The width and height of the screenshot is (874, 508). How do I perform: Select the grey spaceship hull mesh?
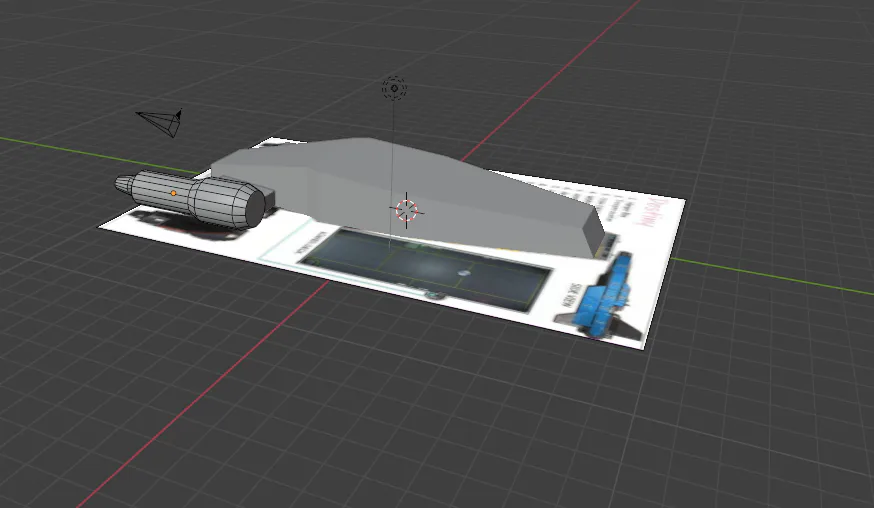407,195
